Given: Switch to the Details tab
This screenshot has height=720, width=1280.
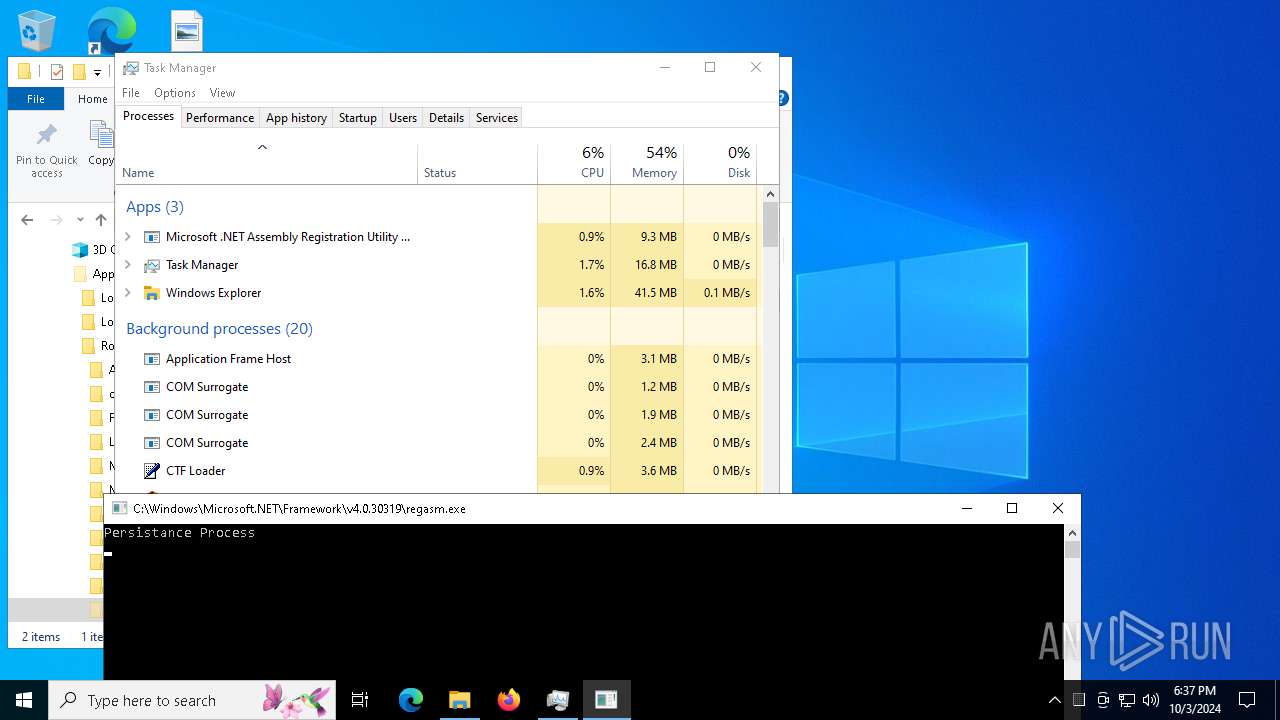Looking at the screenshot, I should (x=446, y=118).
